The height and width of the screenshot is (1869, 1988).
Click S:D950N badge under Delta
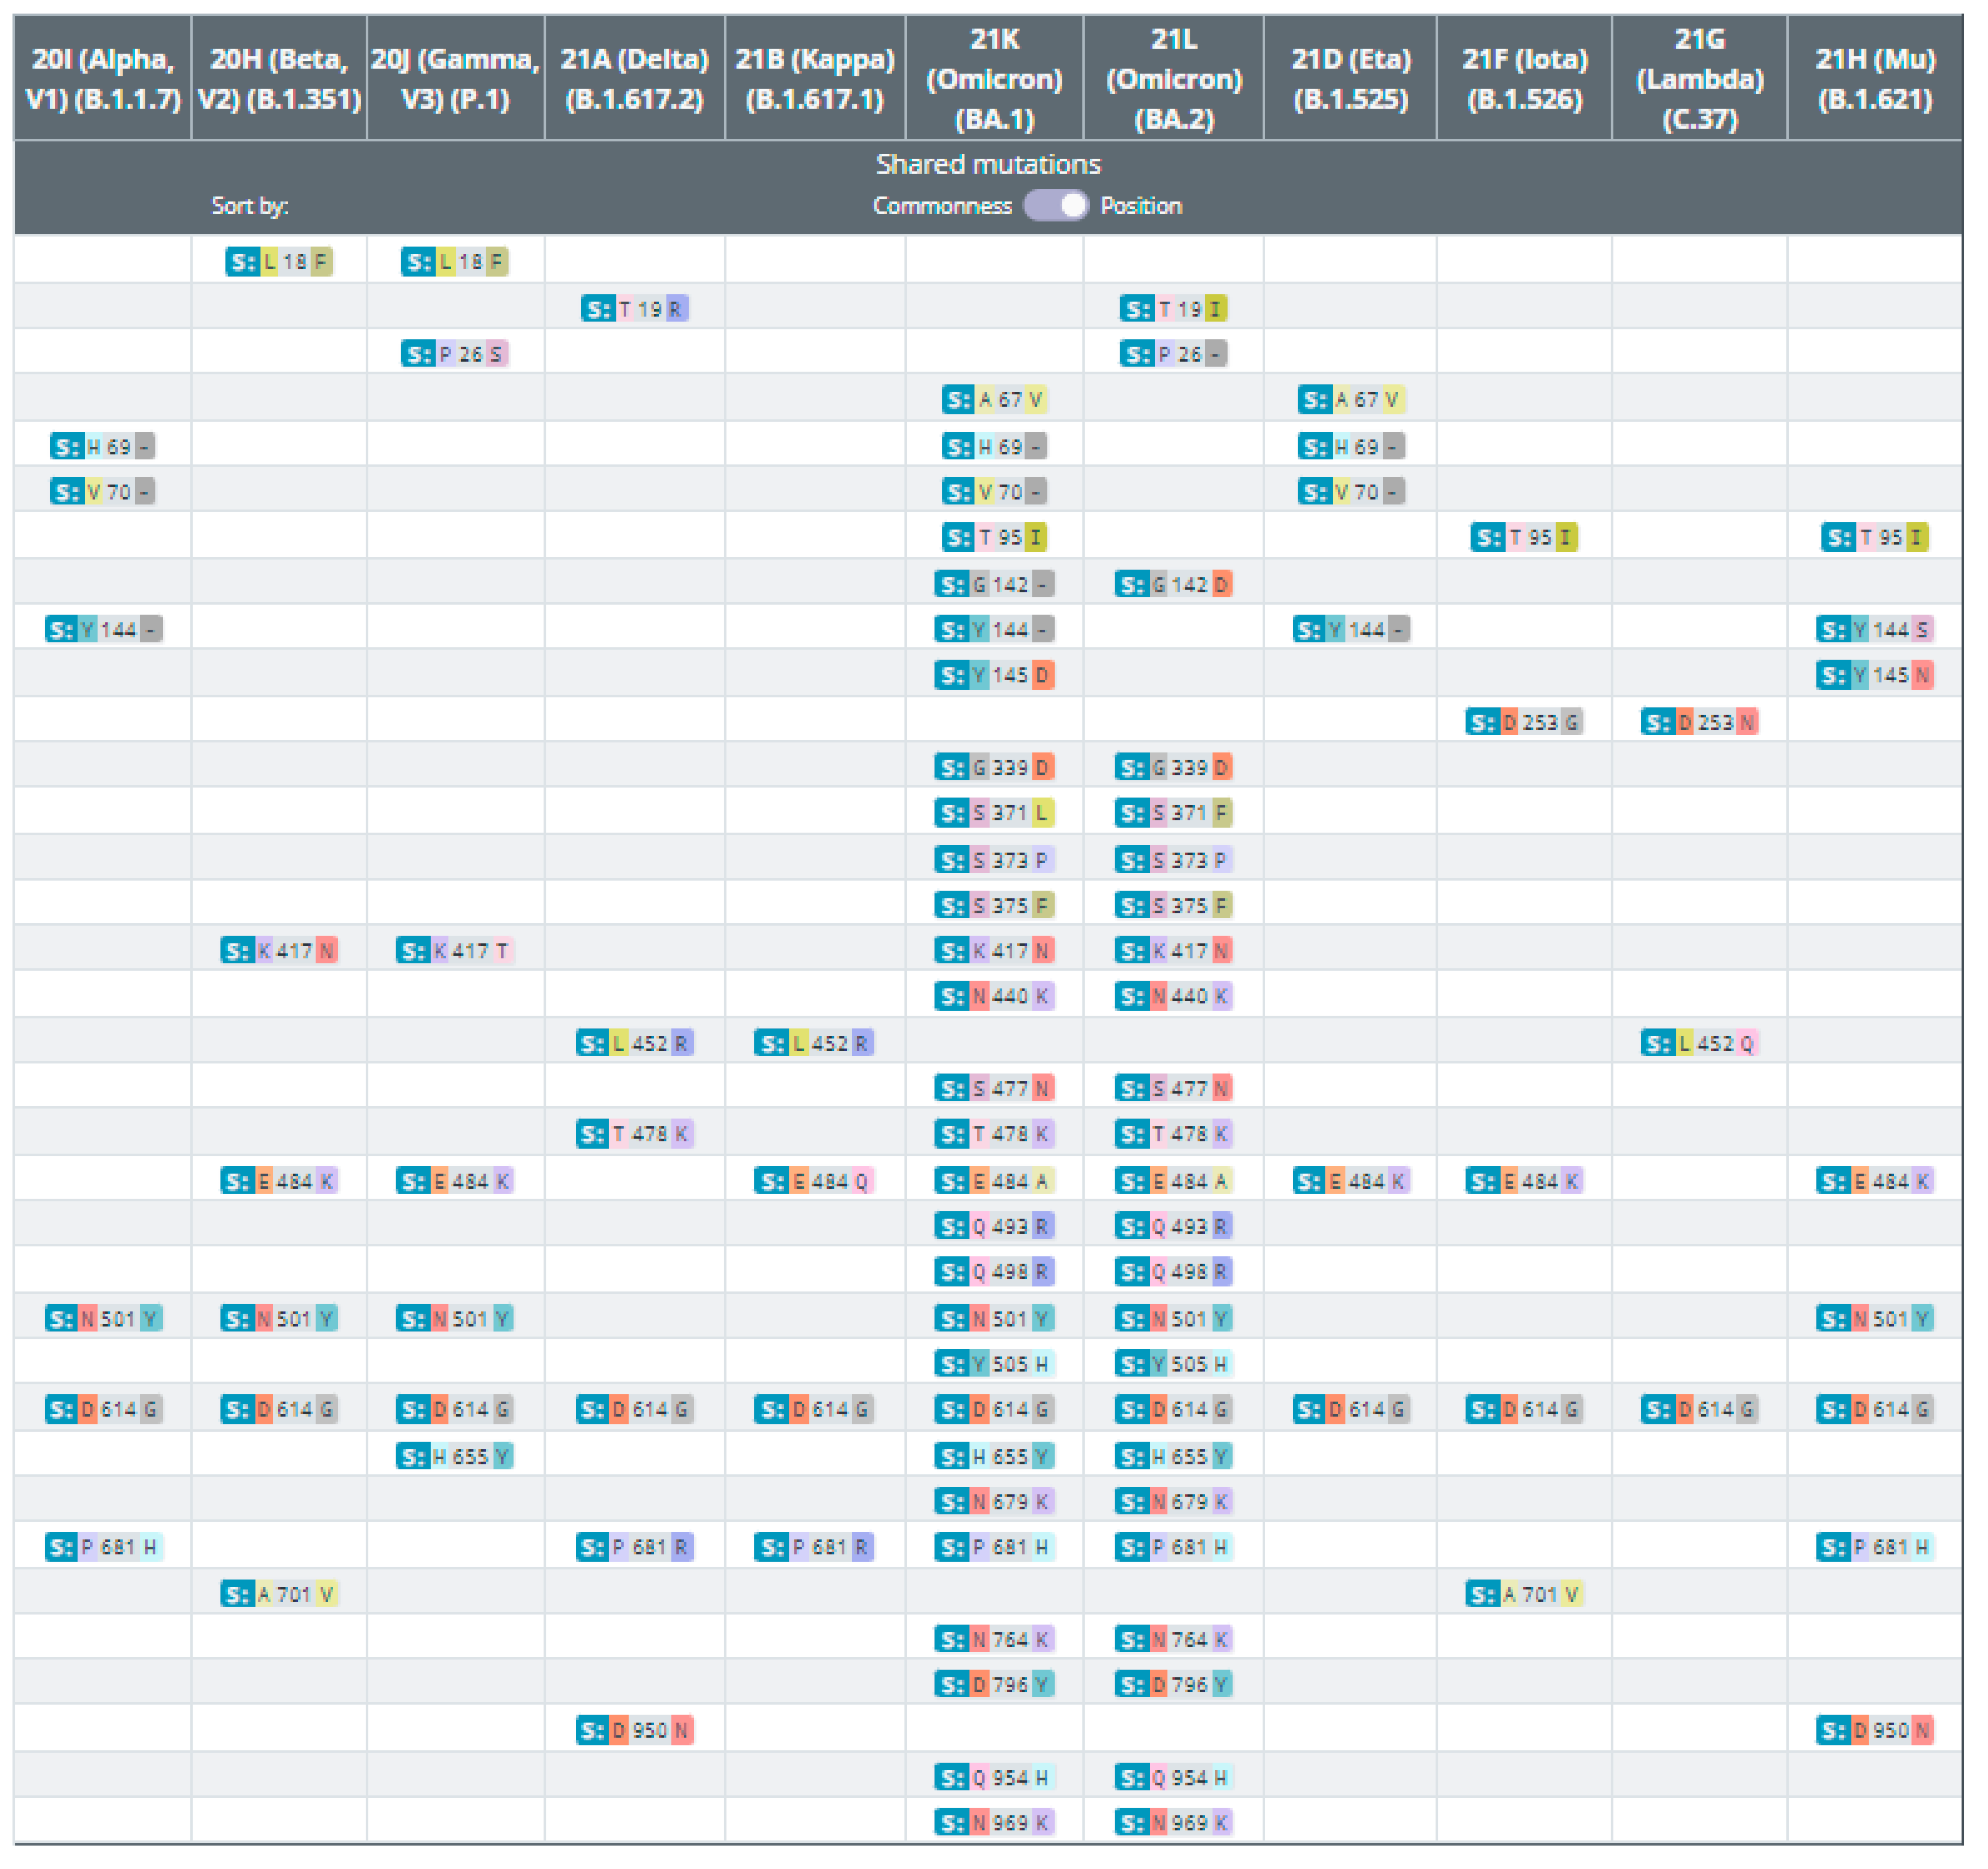(x=634, y=1731)
